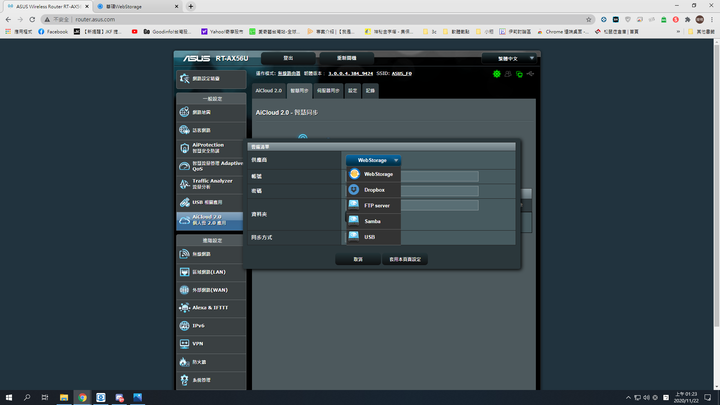Click the user status icon in the header
Screen dimensions: 720x405
coord(508,73)
